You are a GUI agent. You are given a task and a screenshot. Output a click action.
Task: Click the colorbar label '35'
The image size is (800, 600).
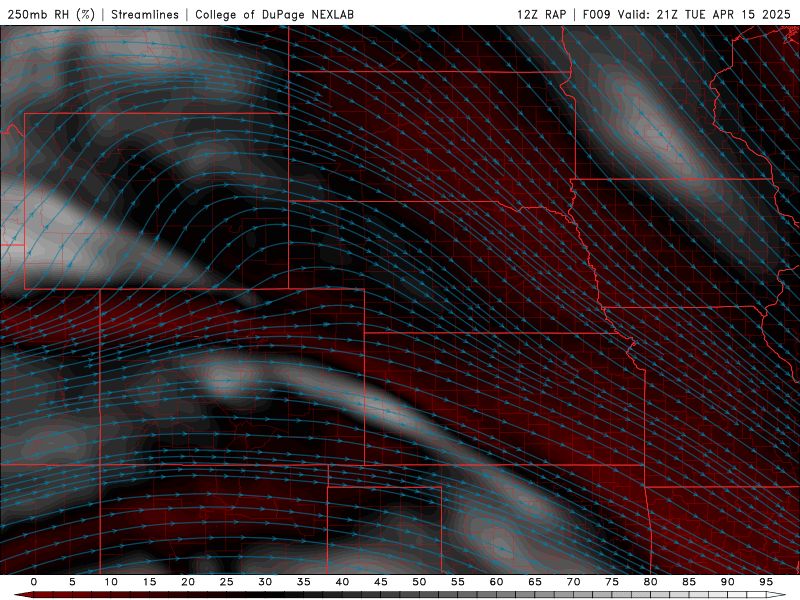304,582
